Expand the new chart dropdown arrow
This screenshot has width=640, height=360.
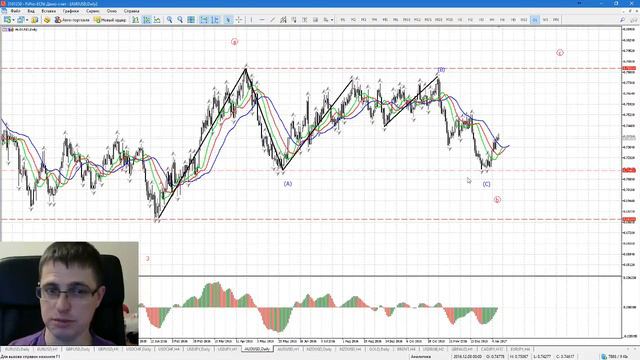tap(13, 20)
